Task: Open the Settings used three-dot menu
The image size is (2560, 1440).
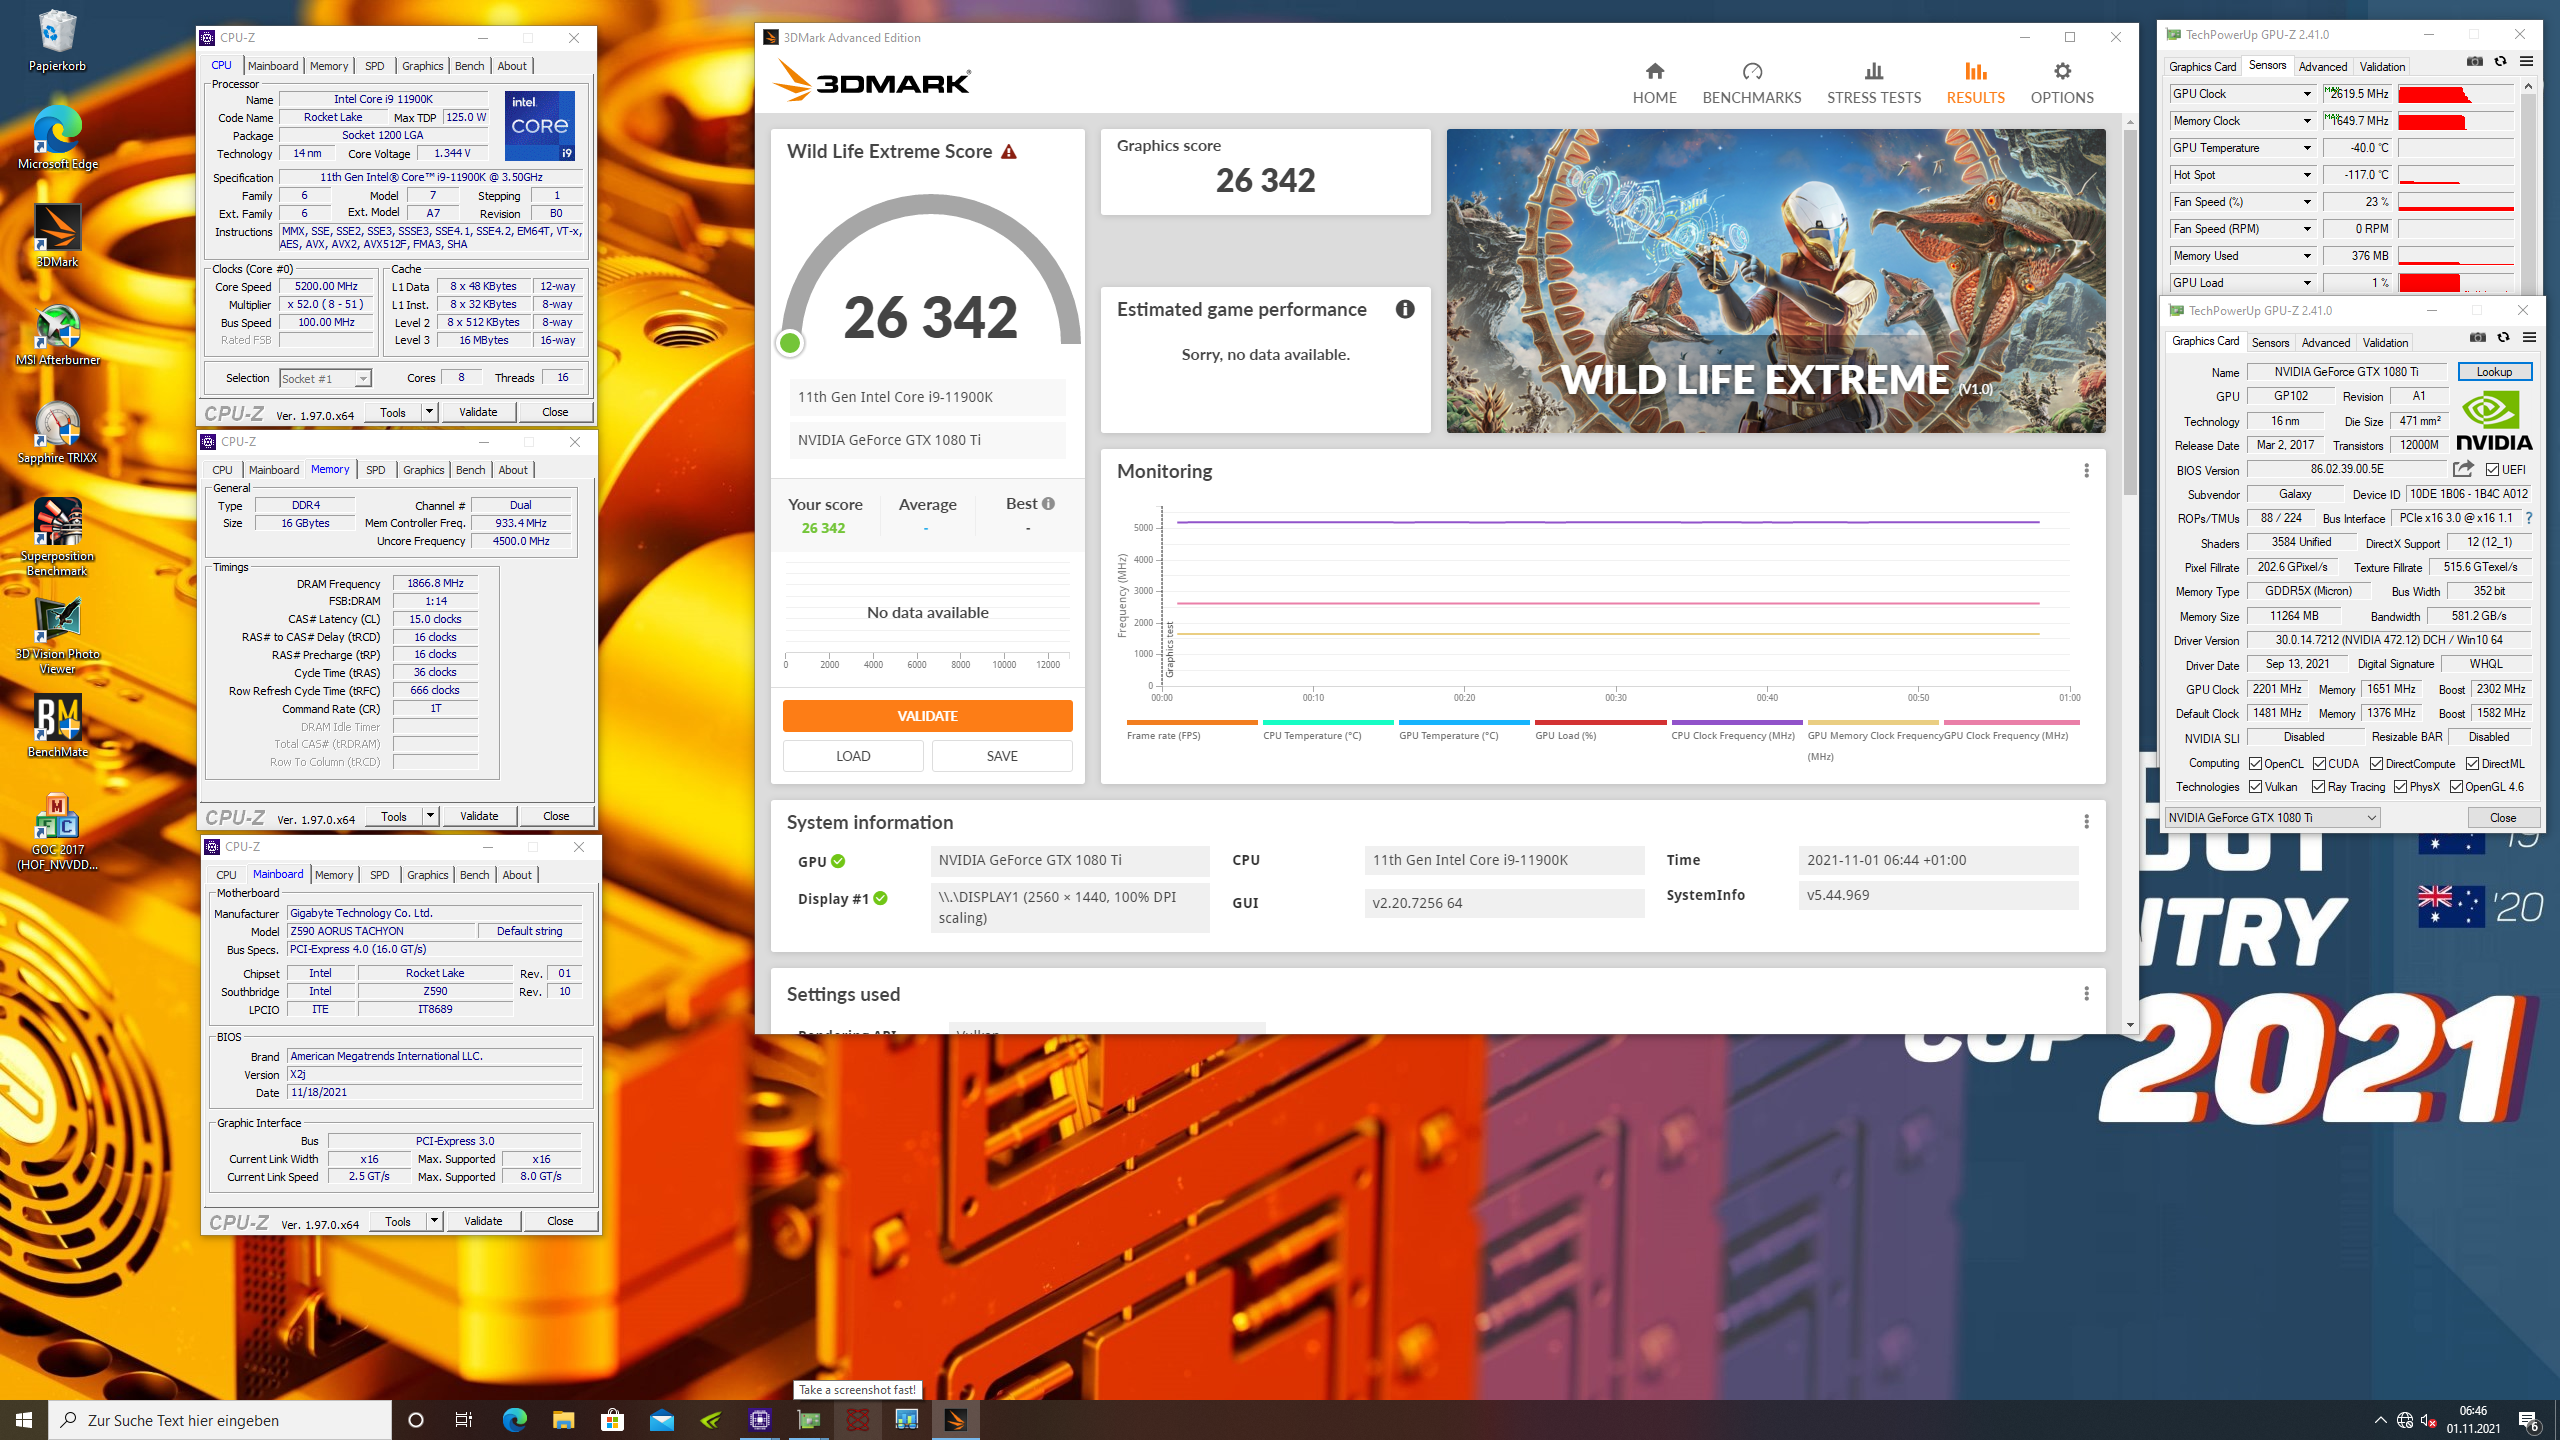Action: [x=2086, y=993]
